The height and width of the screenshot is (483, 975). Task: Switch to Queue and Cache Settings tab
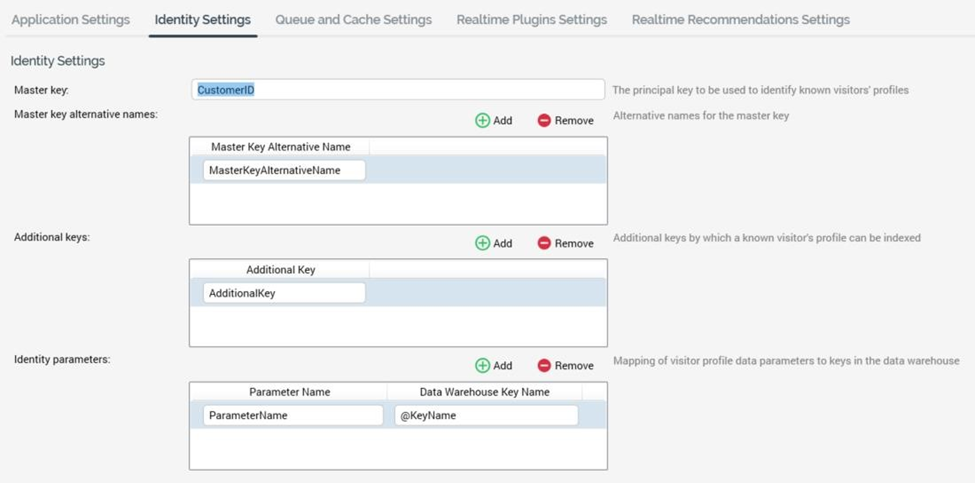tap(353, 20)
